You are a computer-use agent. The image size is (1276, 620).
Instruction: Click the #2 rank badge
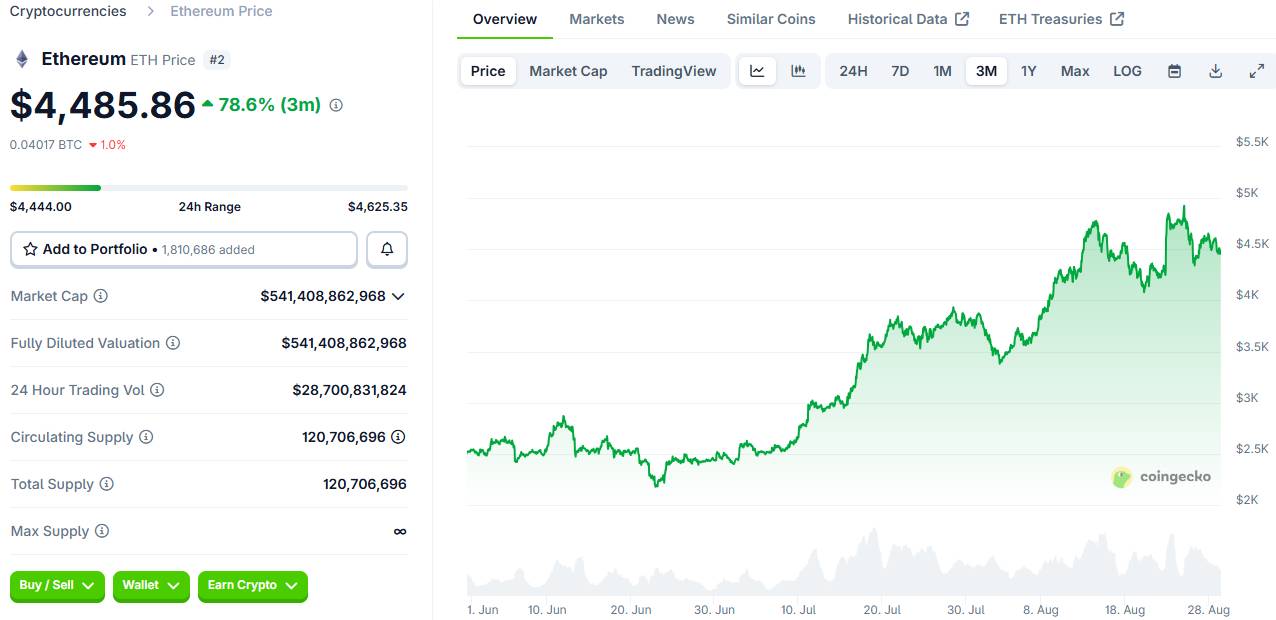click(217, 60)
